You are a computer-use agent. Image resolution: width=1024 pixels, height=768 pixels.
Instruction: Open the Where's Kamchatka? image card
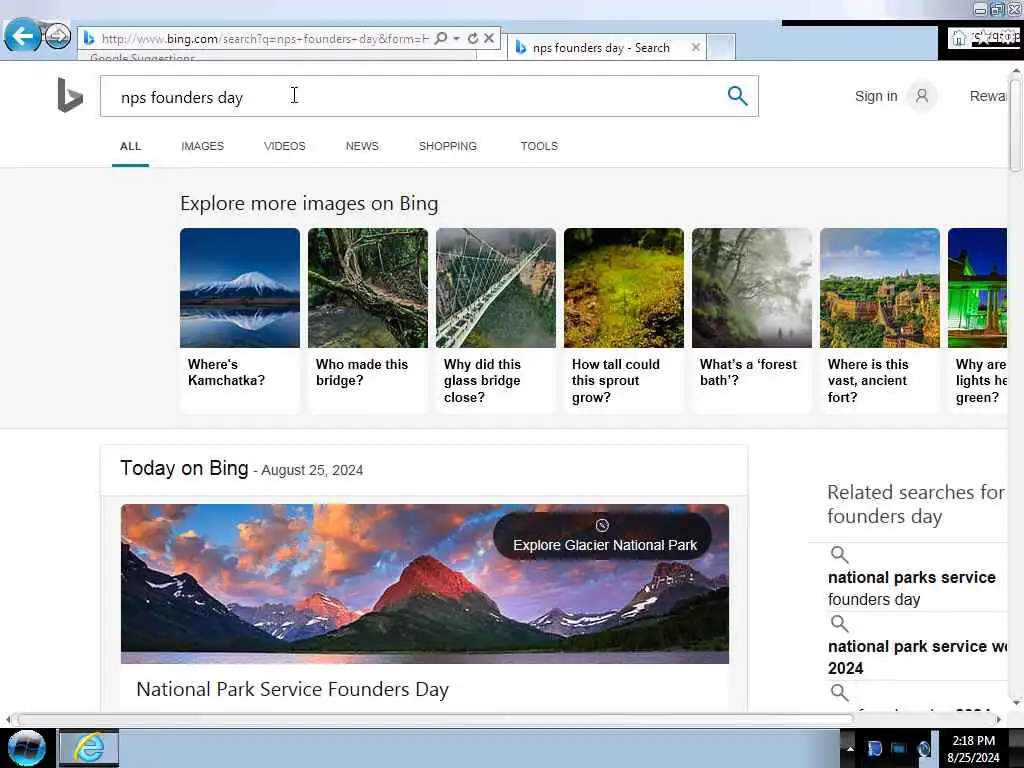click(240, 320)
